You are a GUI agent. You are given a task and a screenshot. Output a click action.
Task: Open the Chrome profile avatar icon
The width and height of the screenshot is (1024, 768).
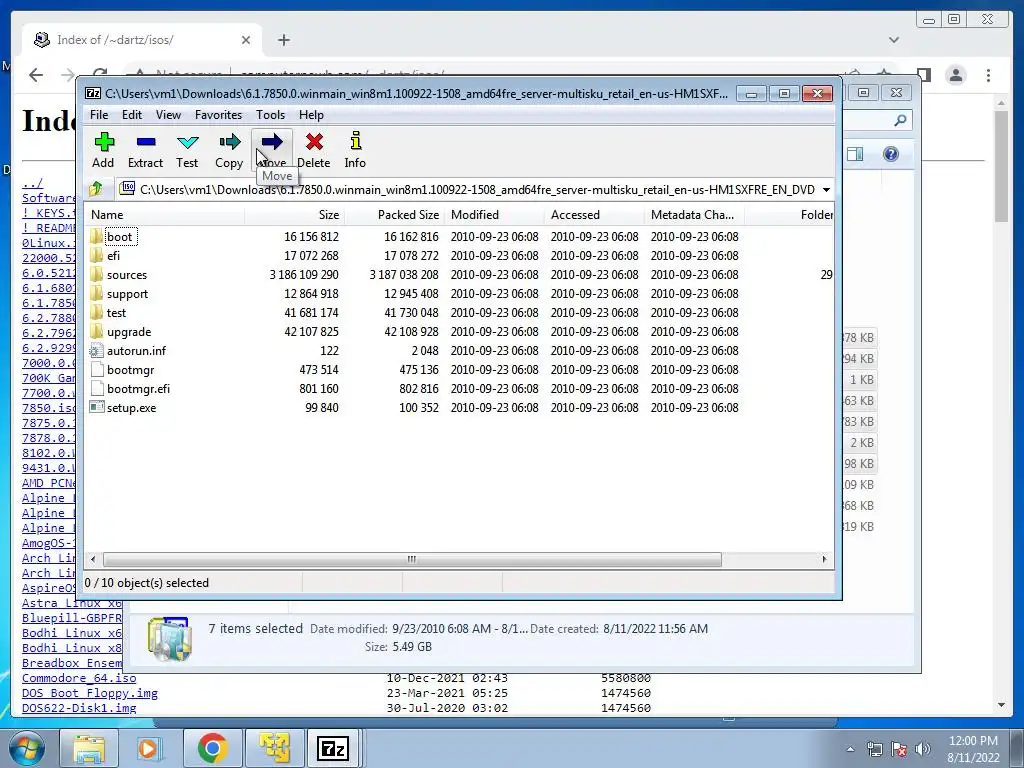coord(956,75)
